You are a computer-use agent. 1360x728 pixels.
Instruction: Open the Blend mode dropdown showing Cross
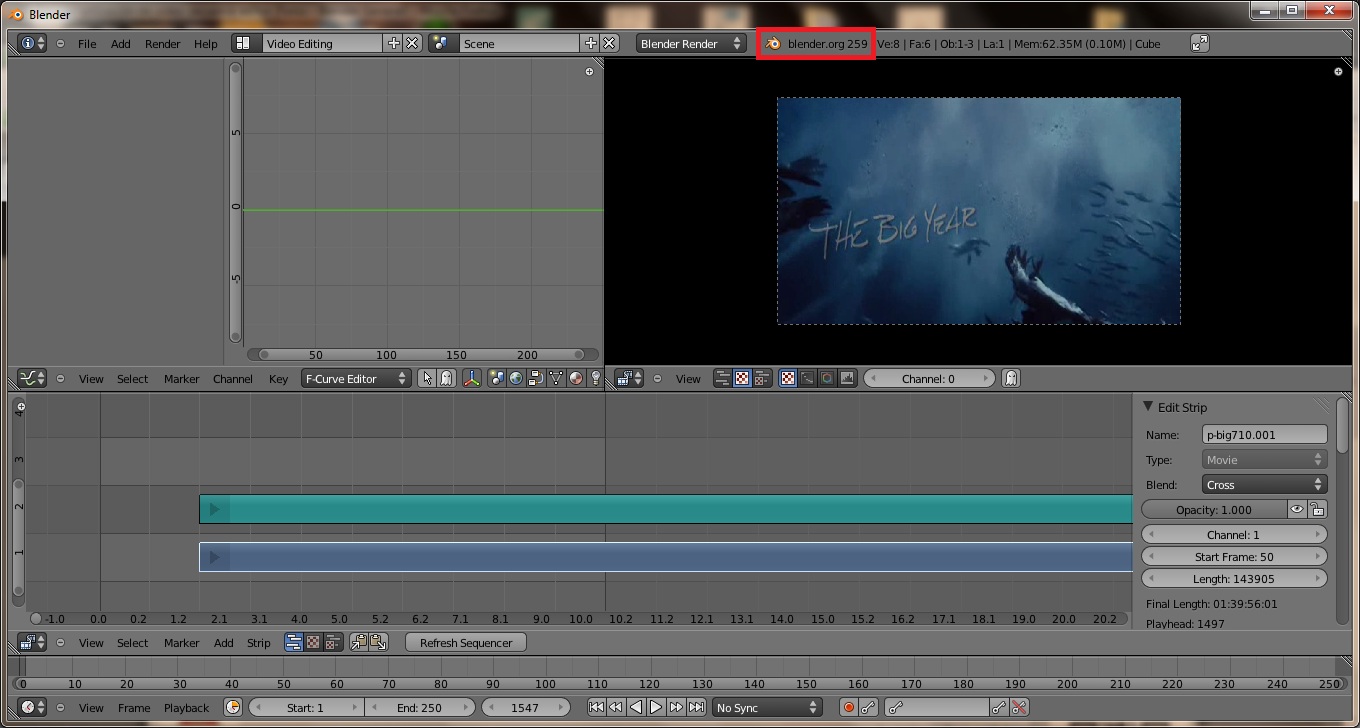pyautogui.click(x=1264, y=484)
